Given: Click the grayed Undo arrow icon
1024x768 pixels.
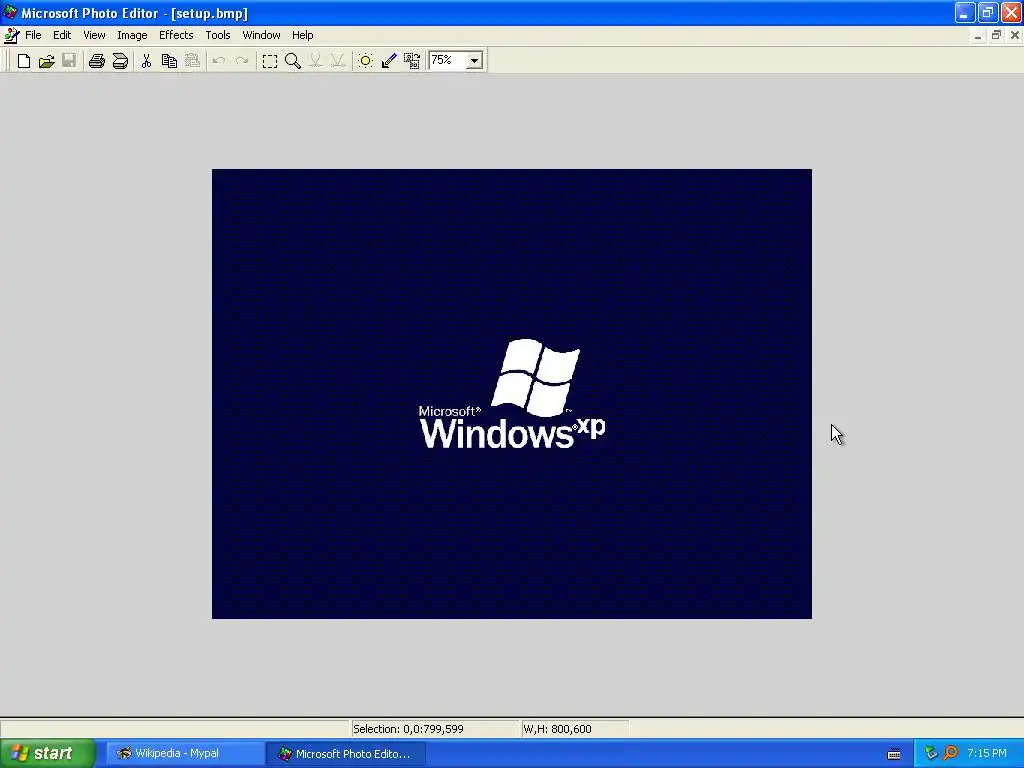Looking at the screenshot, I should (219, 61).
